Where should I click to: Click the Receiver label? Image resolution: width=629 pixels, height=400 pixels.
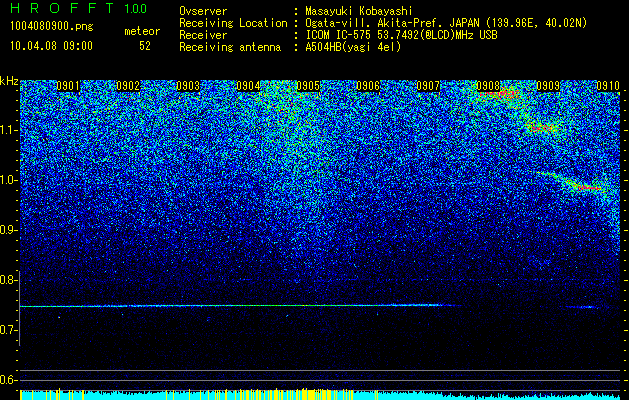pyautogui.click(x=203, y=35)
